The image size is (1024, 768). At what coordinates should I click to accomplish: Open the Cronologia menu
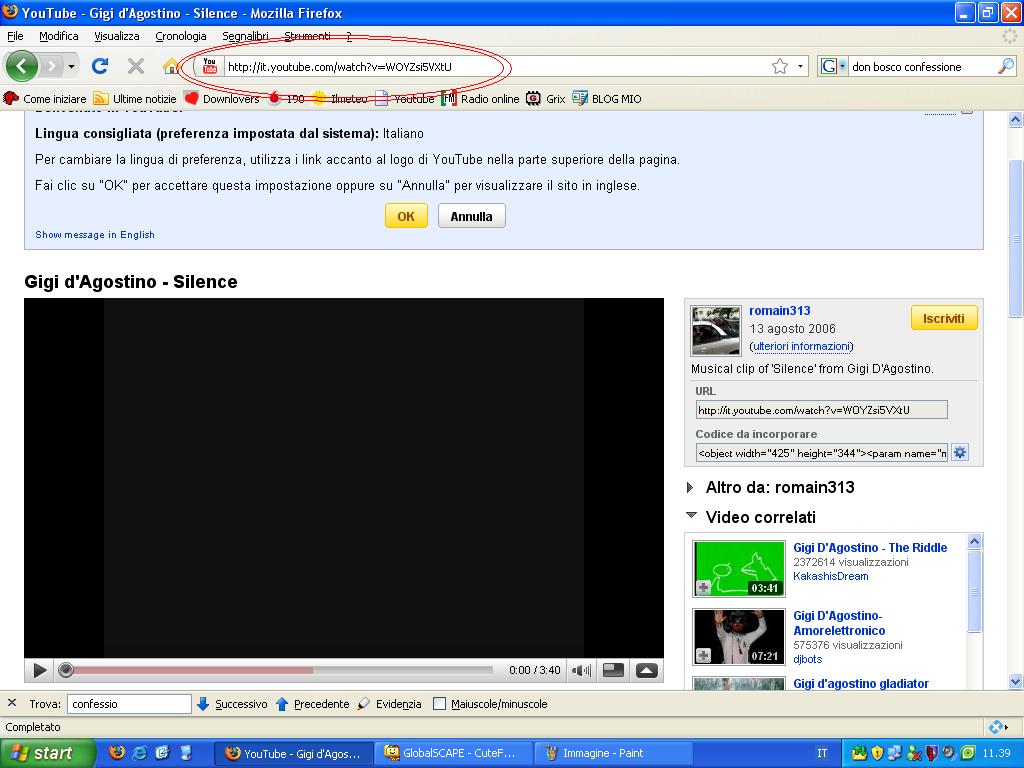pos(181,36)
